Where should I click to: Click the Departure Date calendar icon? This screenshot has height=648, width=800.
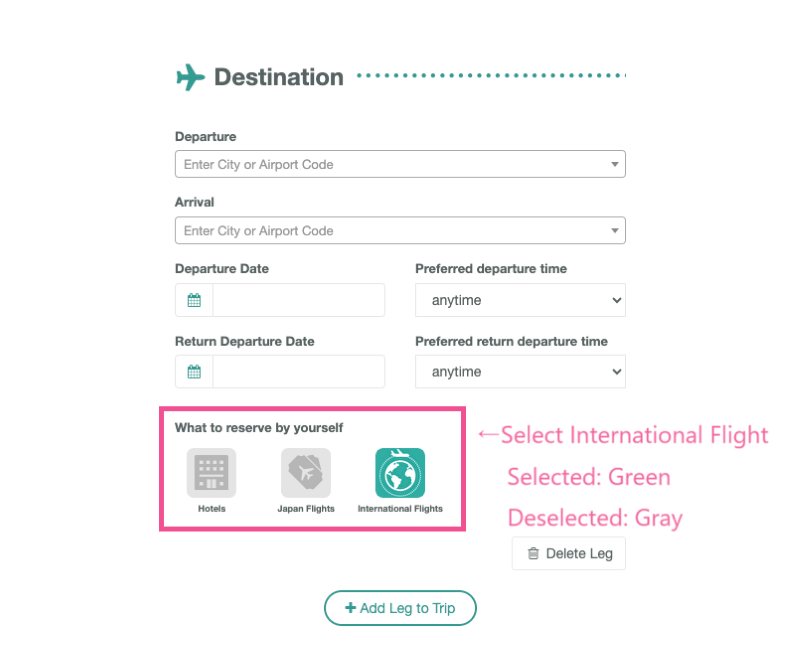(194, 300)
